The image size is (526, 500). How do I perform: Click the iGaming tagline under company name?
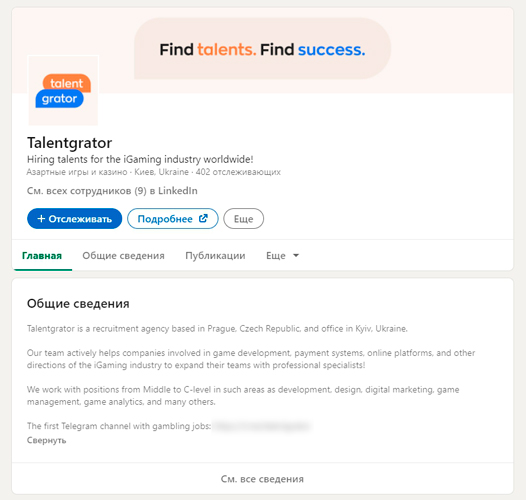point(140,159)
